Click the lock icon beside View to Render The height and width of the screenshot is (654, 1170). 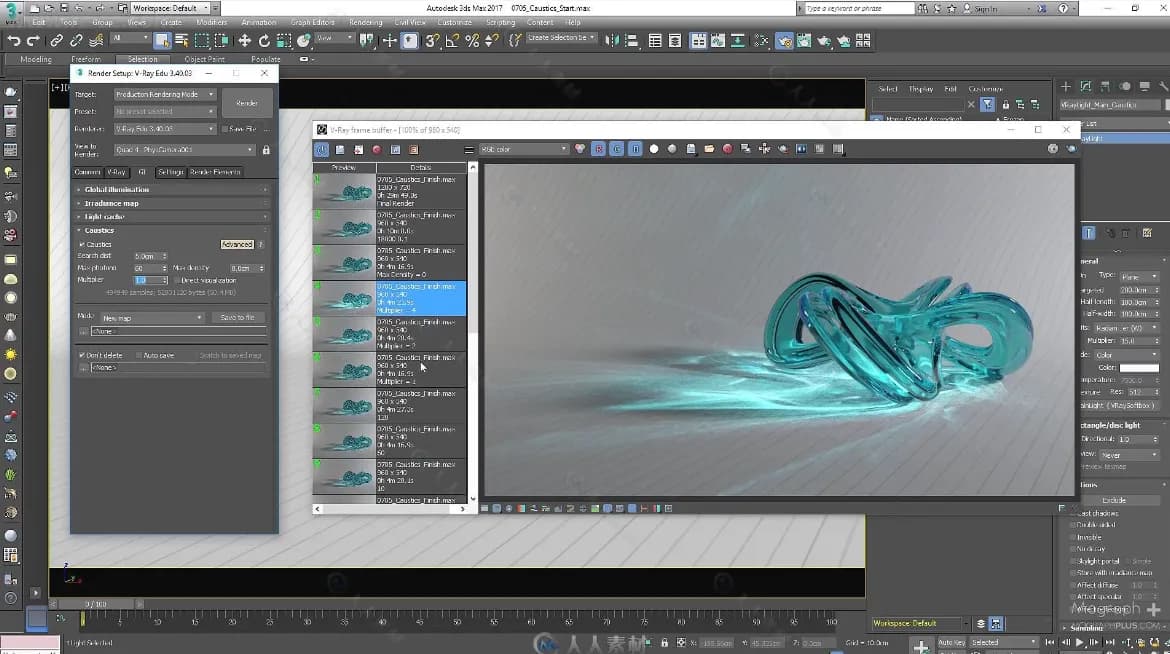266,150
